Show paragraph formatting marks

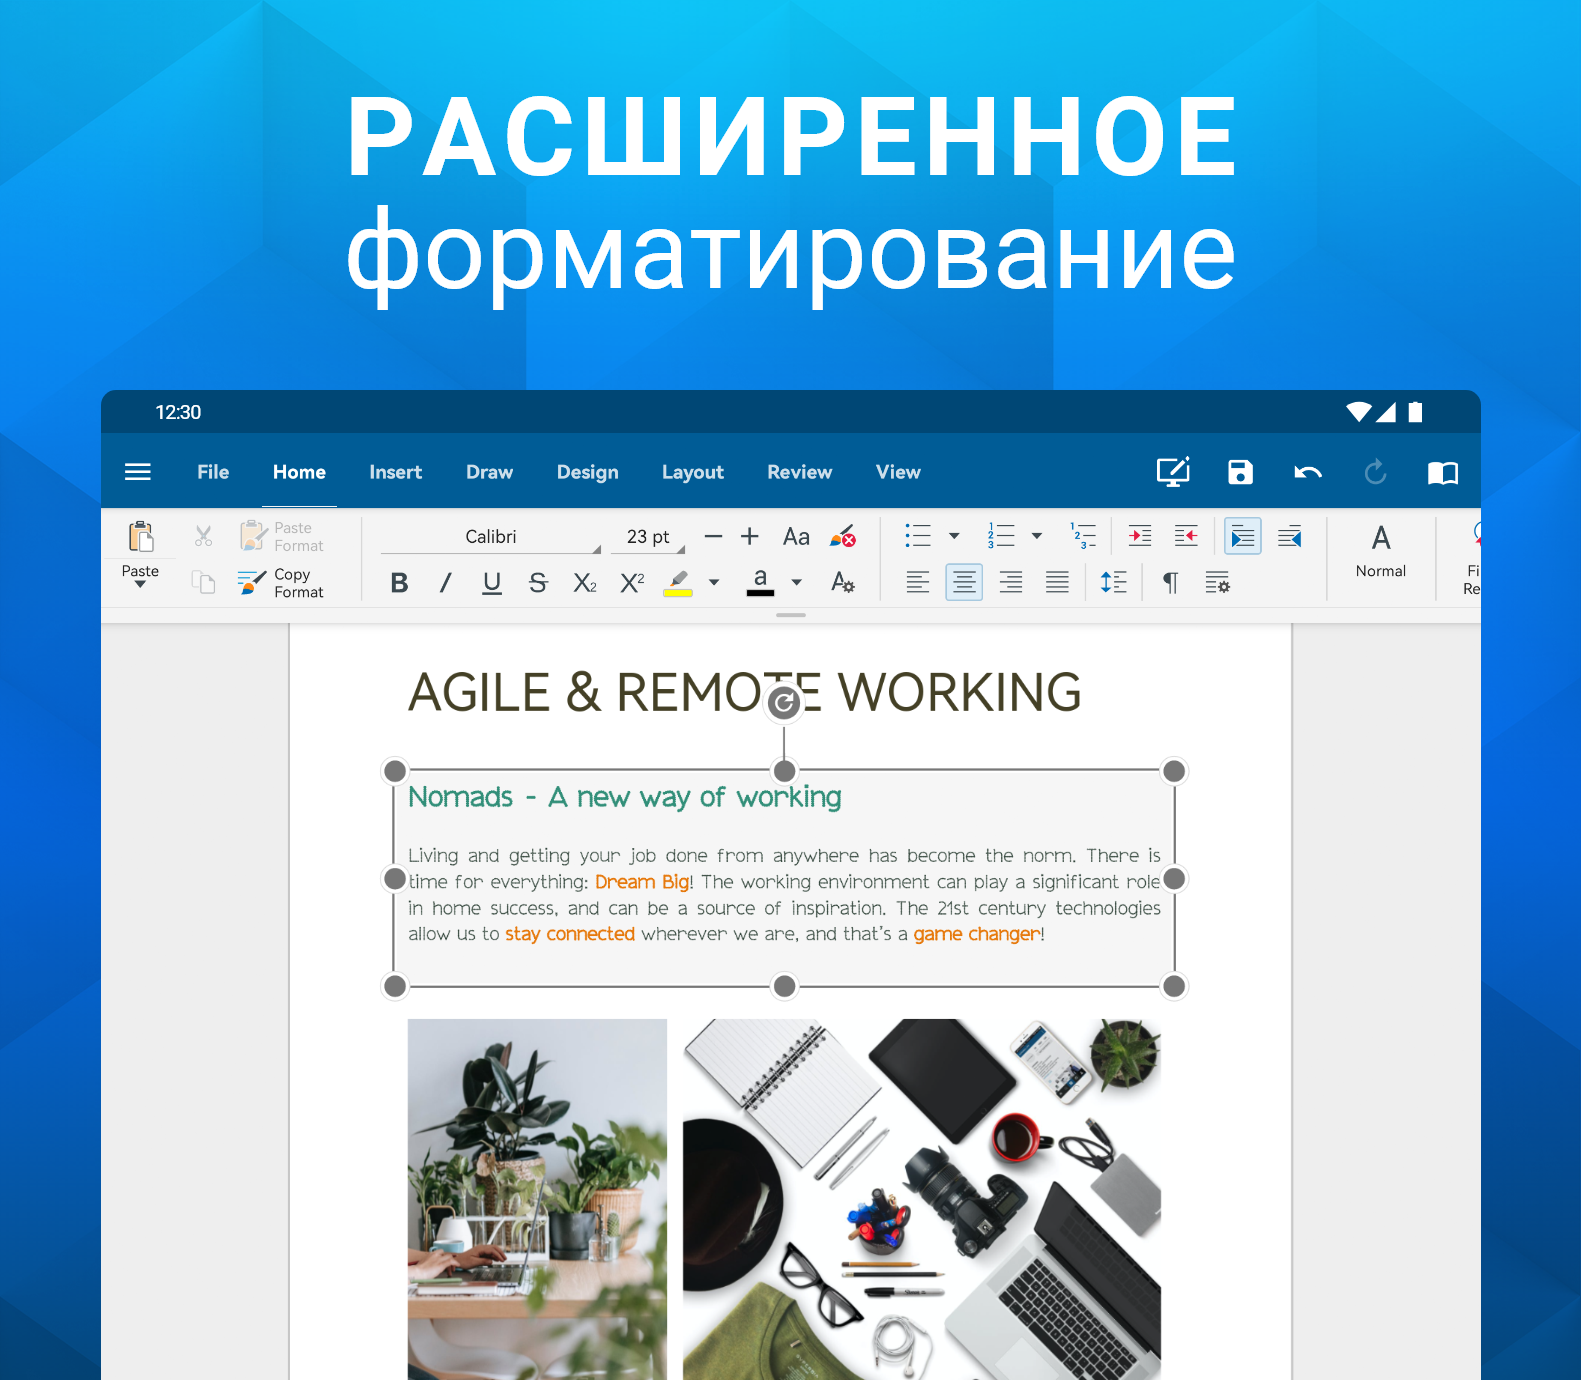pos(1170,582)
